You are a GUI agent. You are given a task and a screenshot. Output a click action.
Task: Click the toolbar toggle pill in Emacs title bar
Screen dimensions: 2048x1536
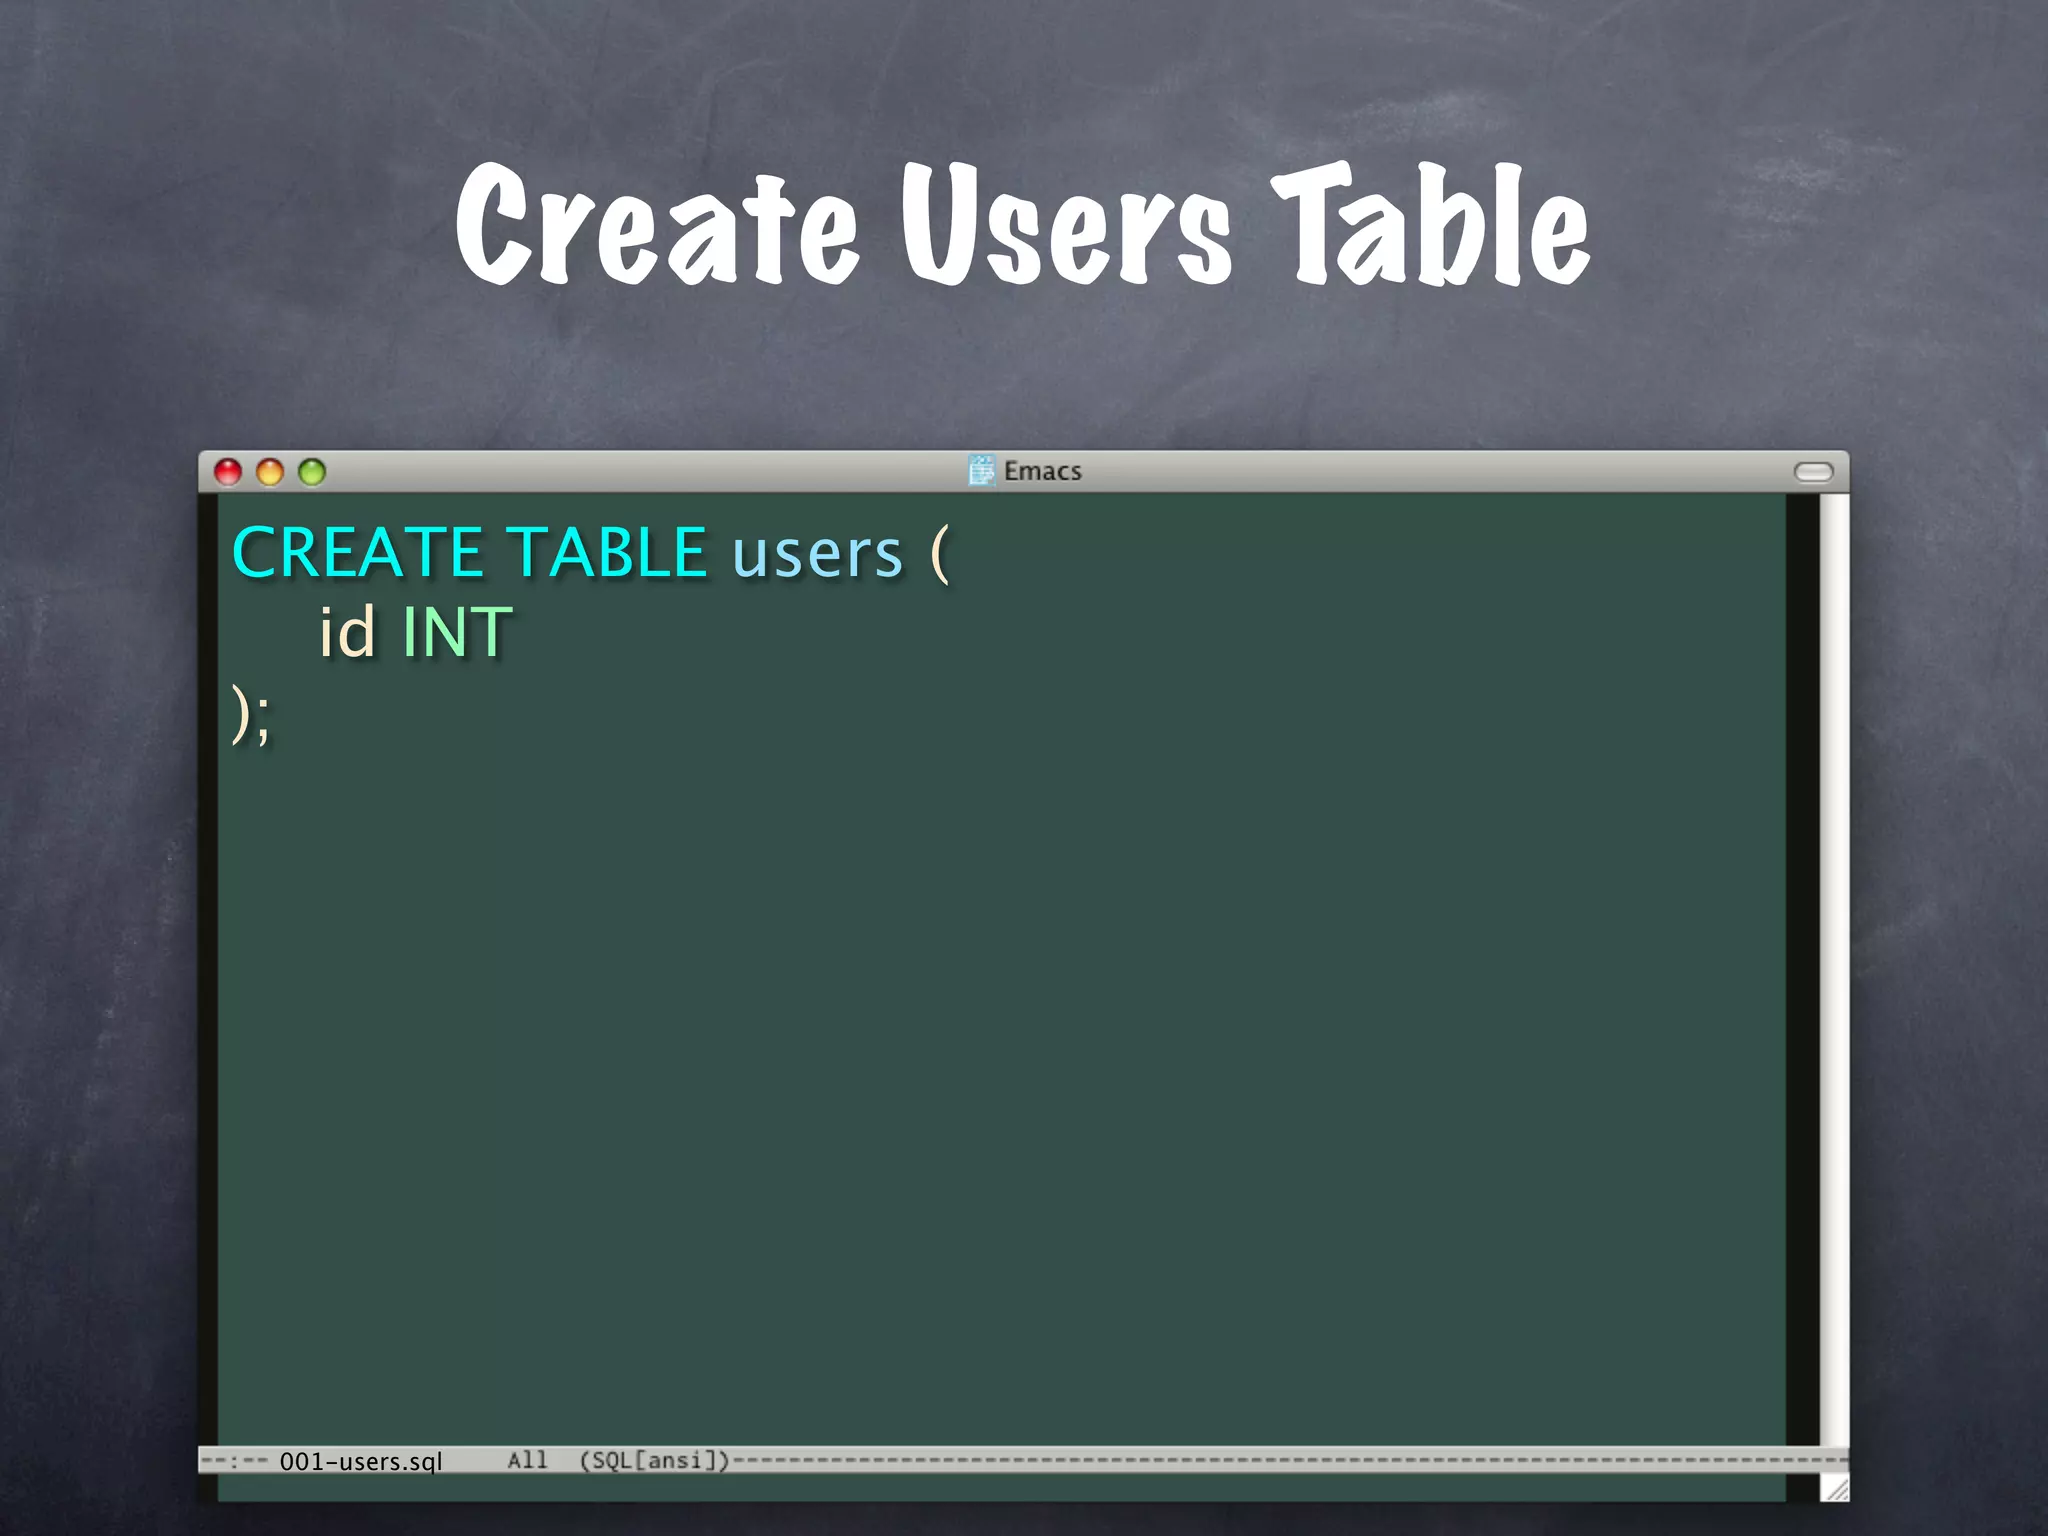pos(1813,472)
